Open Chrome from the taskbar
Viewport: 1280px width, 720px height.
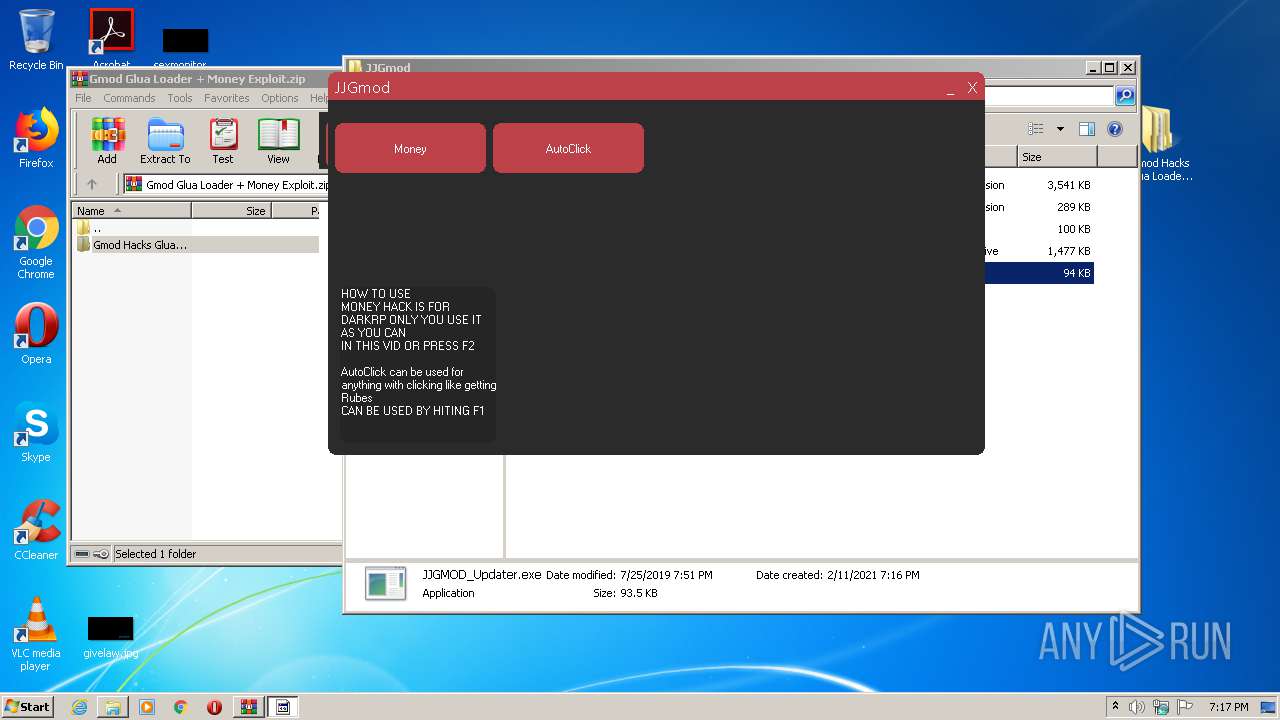[x=181, y=707]
